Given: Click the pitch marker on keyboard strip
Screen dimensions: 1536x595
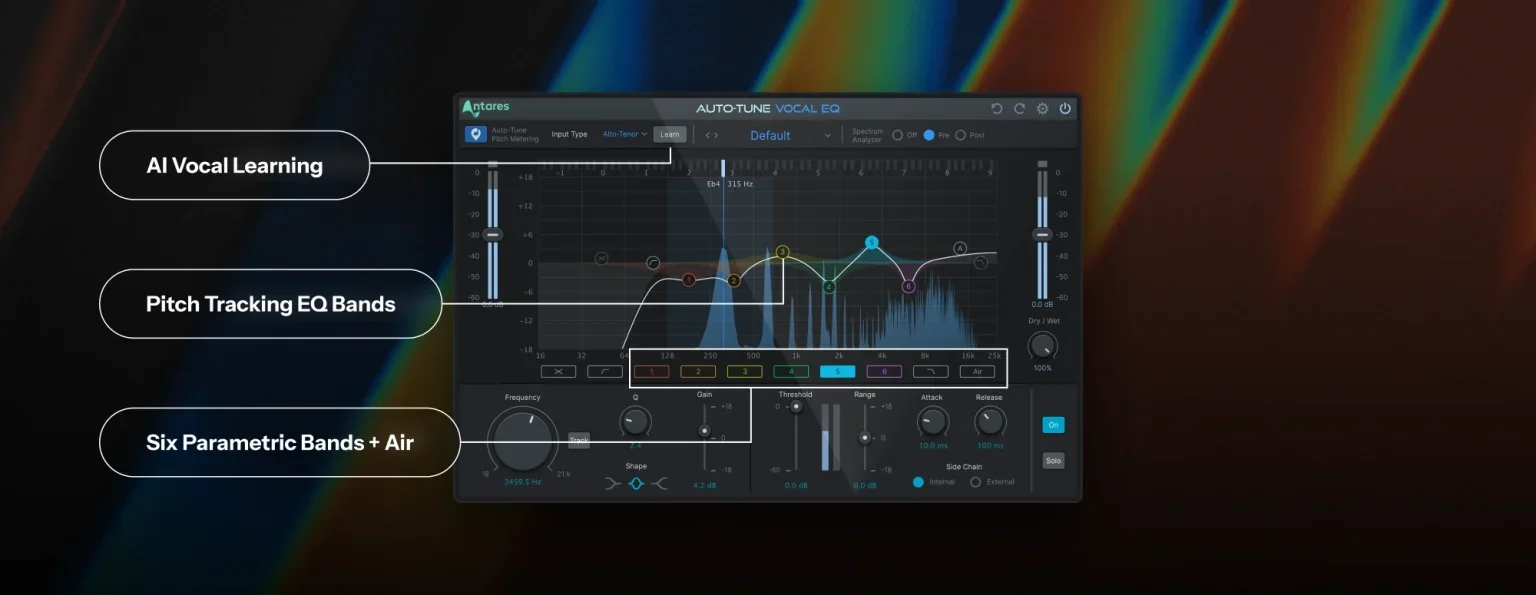Looking at the screenshot, I should pos(723,168).
